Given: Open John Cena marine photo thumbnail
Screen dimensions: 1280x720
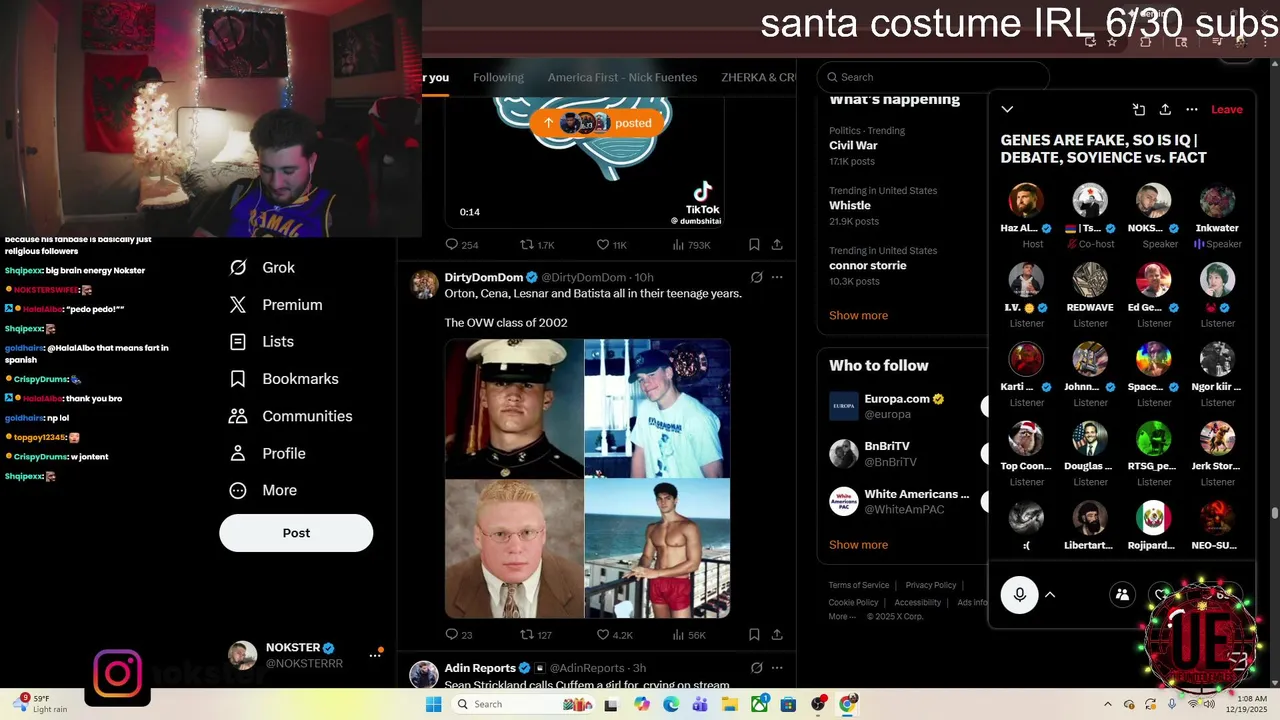Looking at the screenshot, I should point(514,408).
